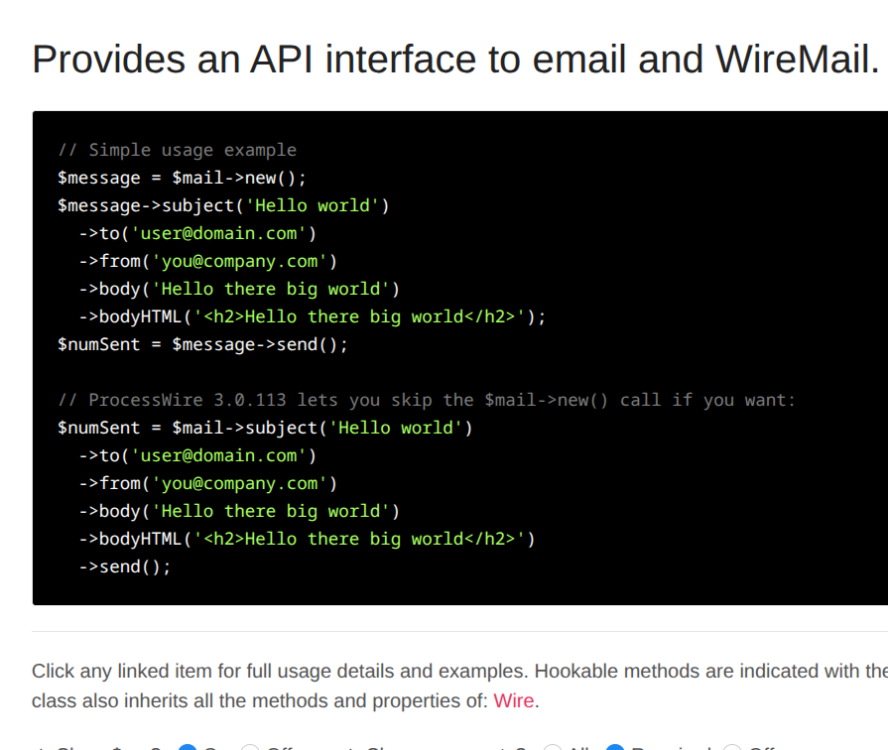Click the final '->send();' code line
Viewport: 888px width, 750px height.
[x=125, y=567]
